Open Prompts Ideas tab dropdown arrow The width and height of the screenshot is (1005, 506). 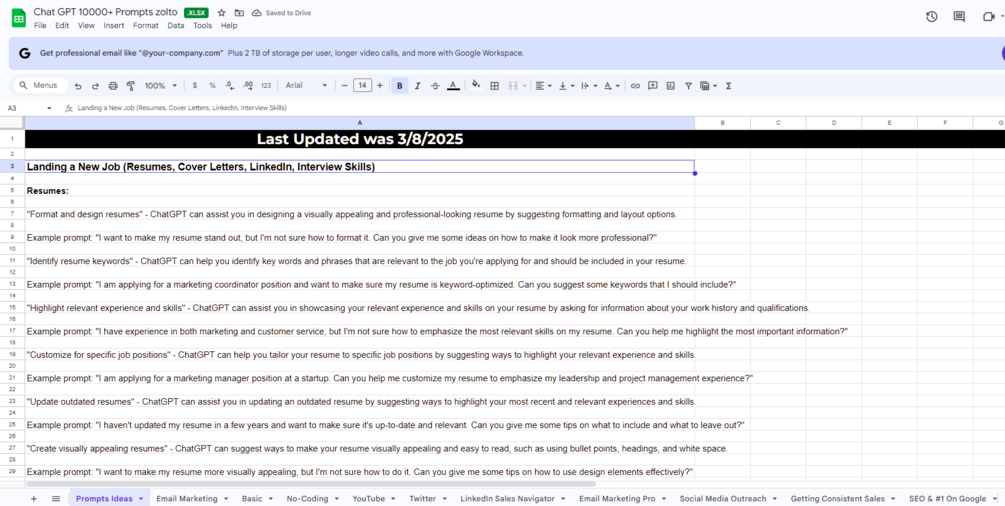pyautogui.click(x=141, y=498)
